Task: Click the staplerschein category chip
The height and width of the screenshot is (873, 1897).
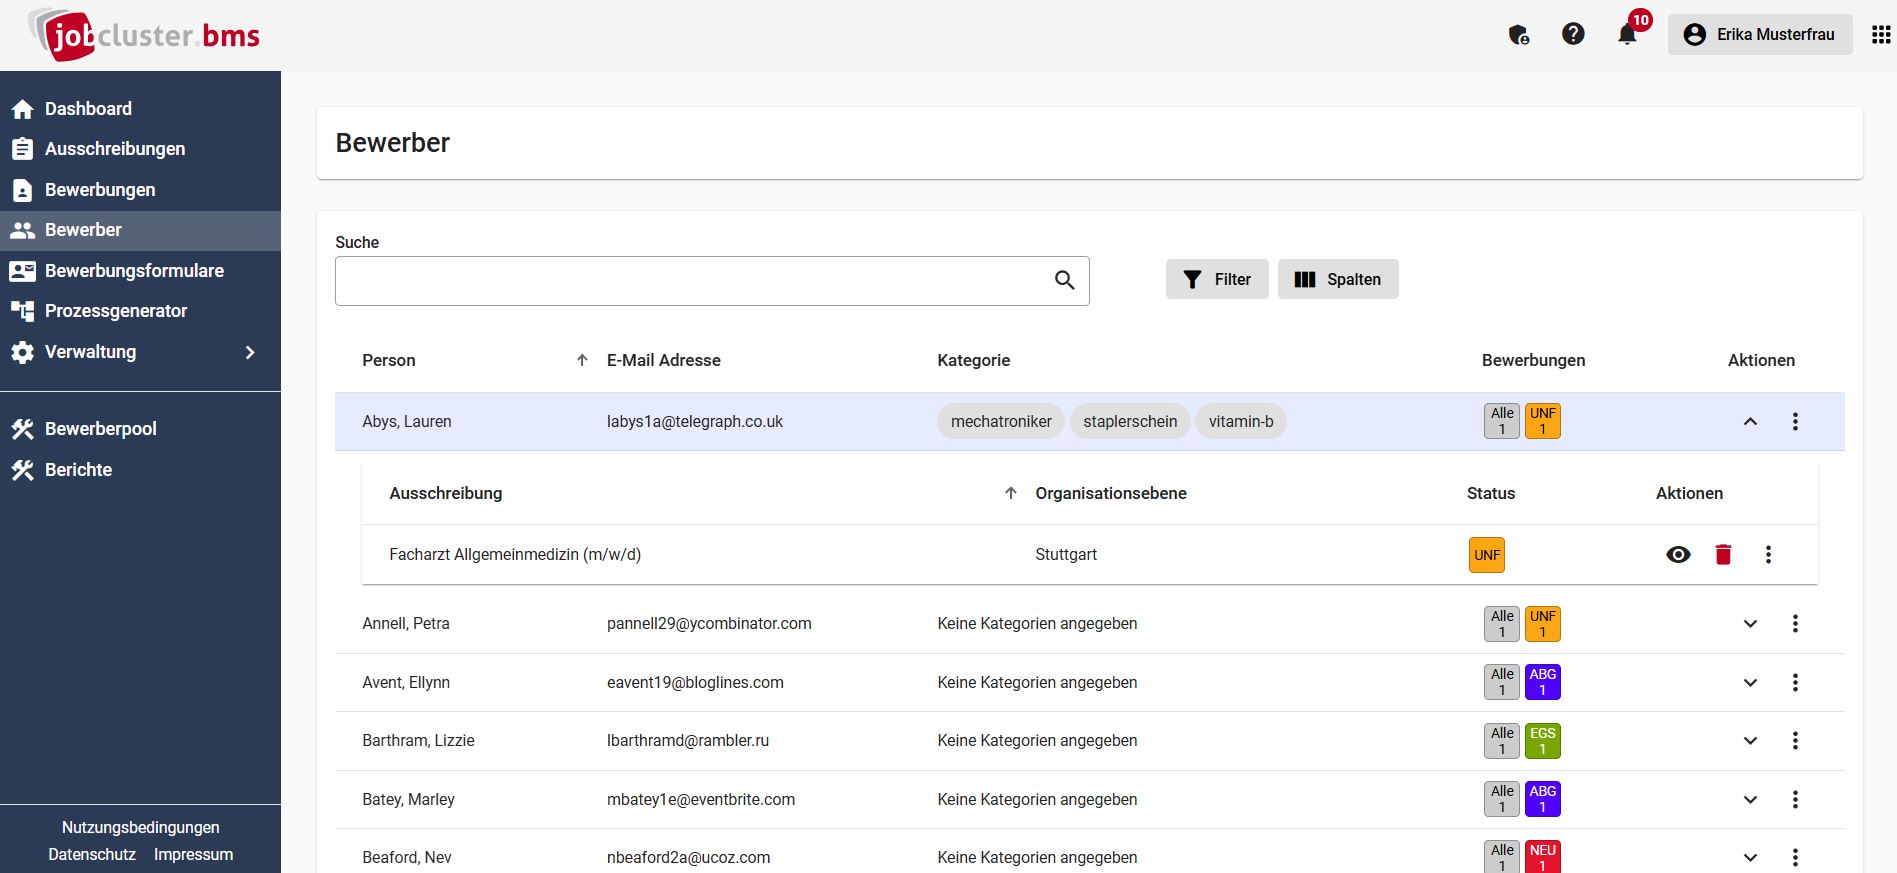Action: [1130, 421]
